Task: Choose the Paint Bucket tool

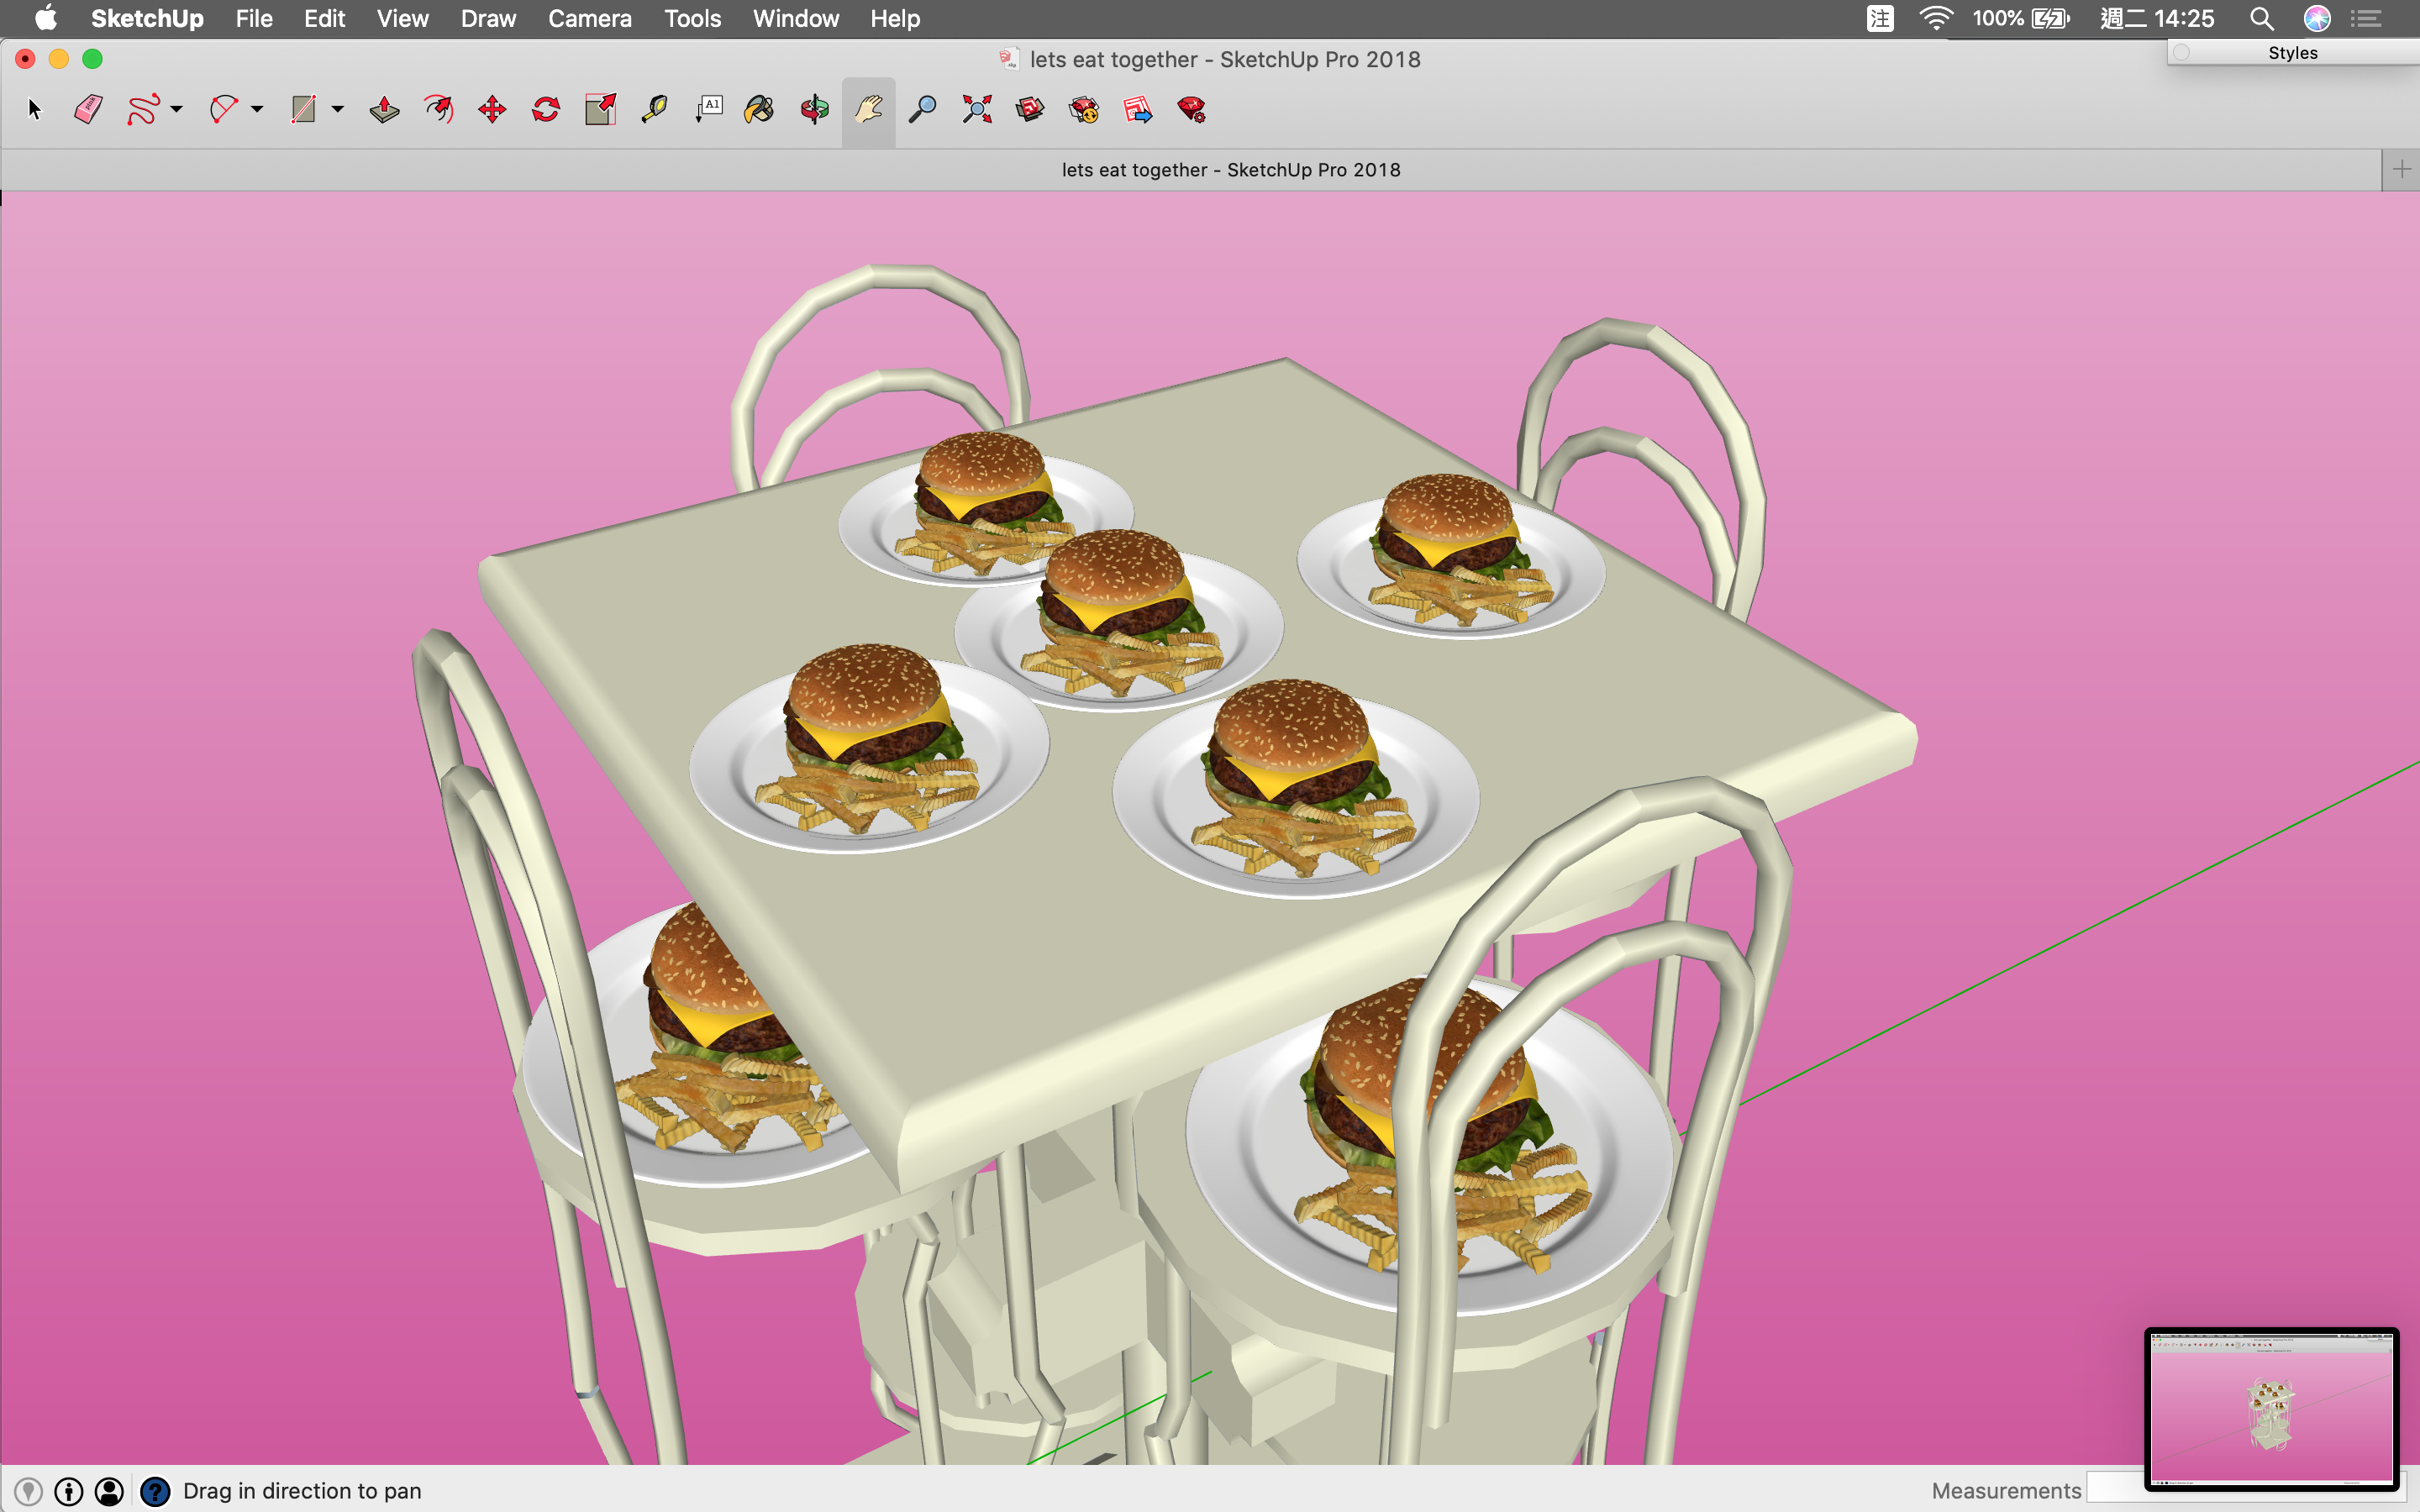Action: point(759,109)
